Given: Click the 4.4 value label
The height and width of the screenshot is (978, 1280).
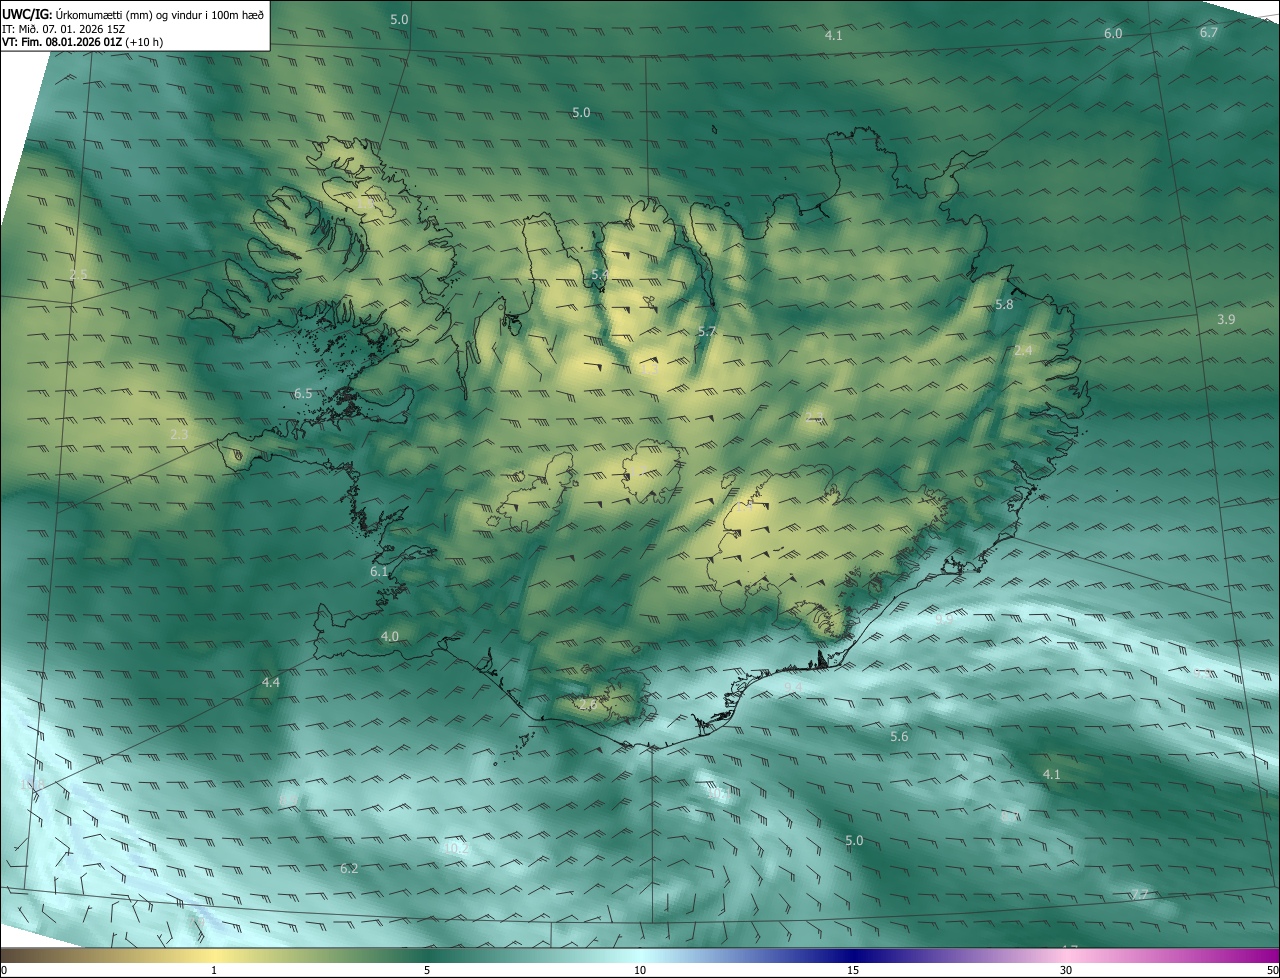Looking at the screenshot, I should point(271,682).
